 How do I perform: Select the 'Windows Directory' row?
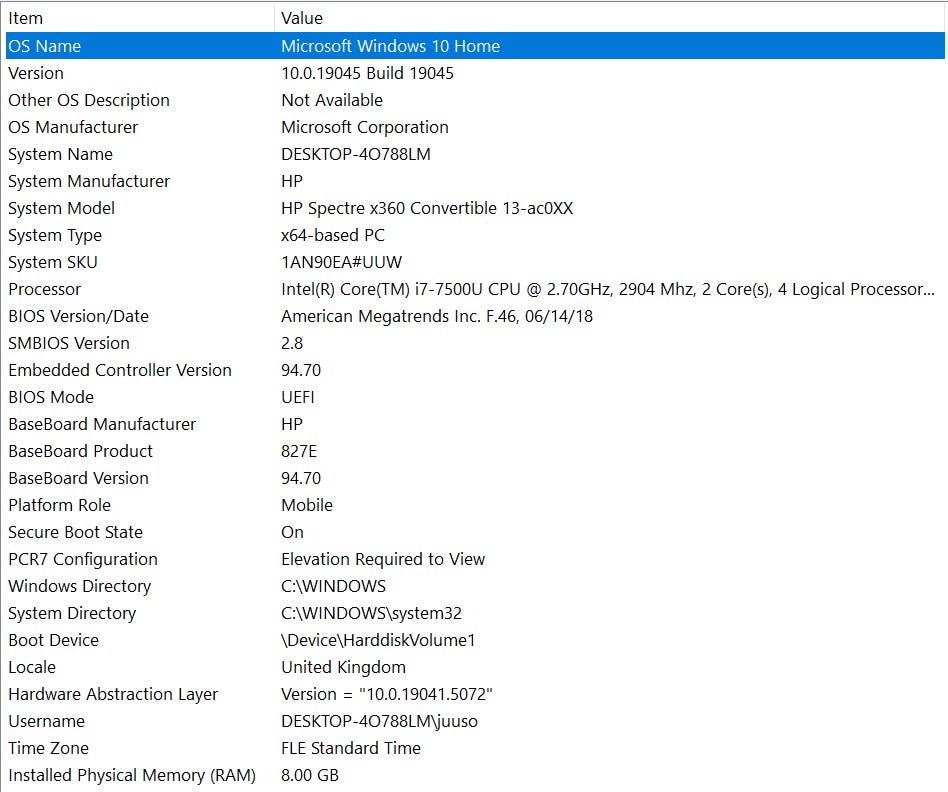[x=80, y=586]
